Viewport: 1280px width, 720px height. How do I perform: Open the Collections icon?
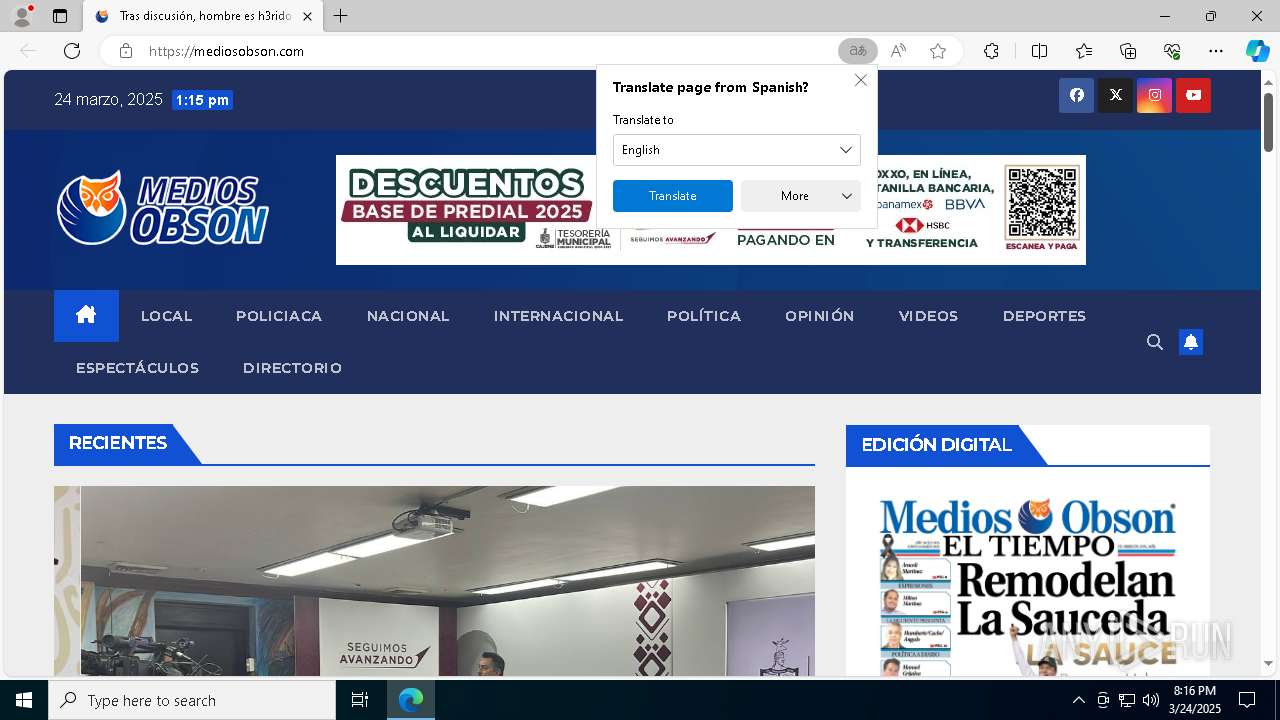[x=1128, y=51]
